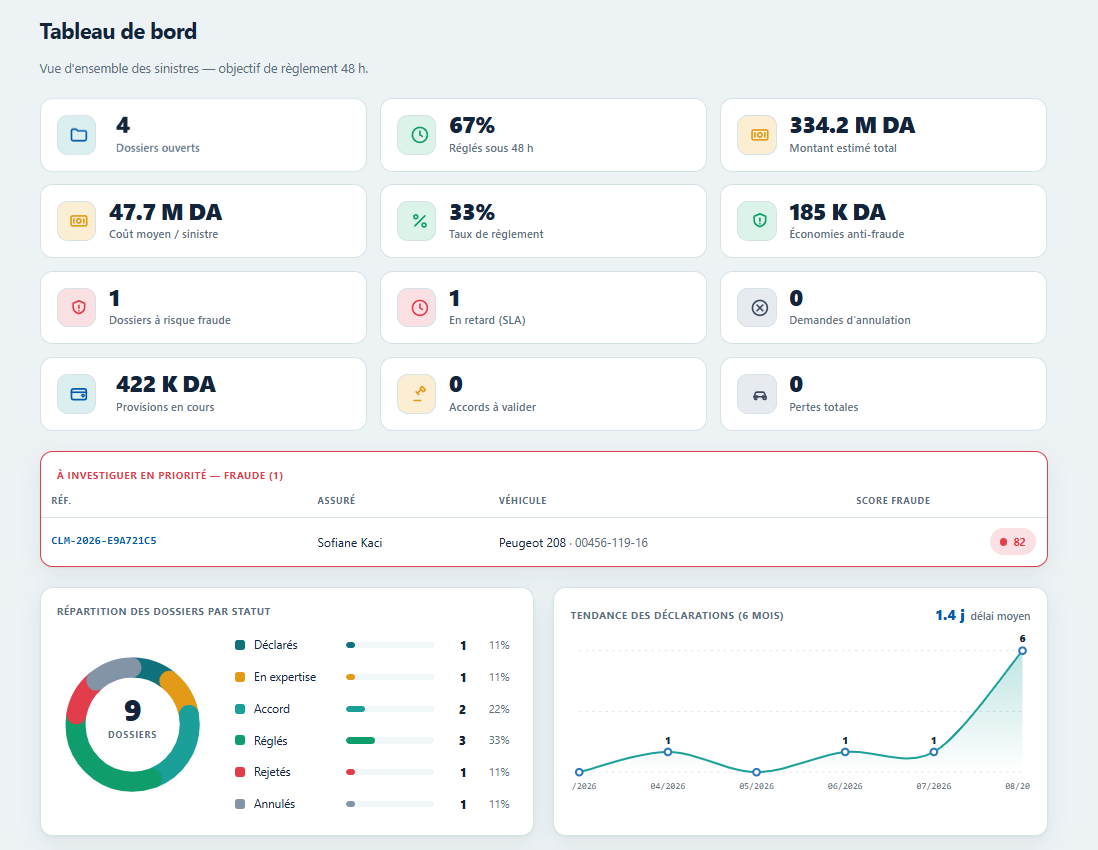Open claim reference CLM-2026-E9A721C5

(104, 541)
